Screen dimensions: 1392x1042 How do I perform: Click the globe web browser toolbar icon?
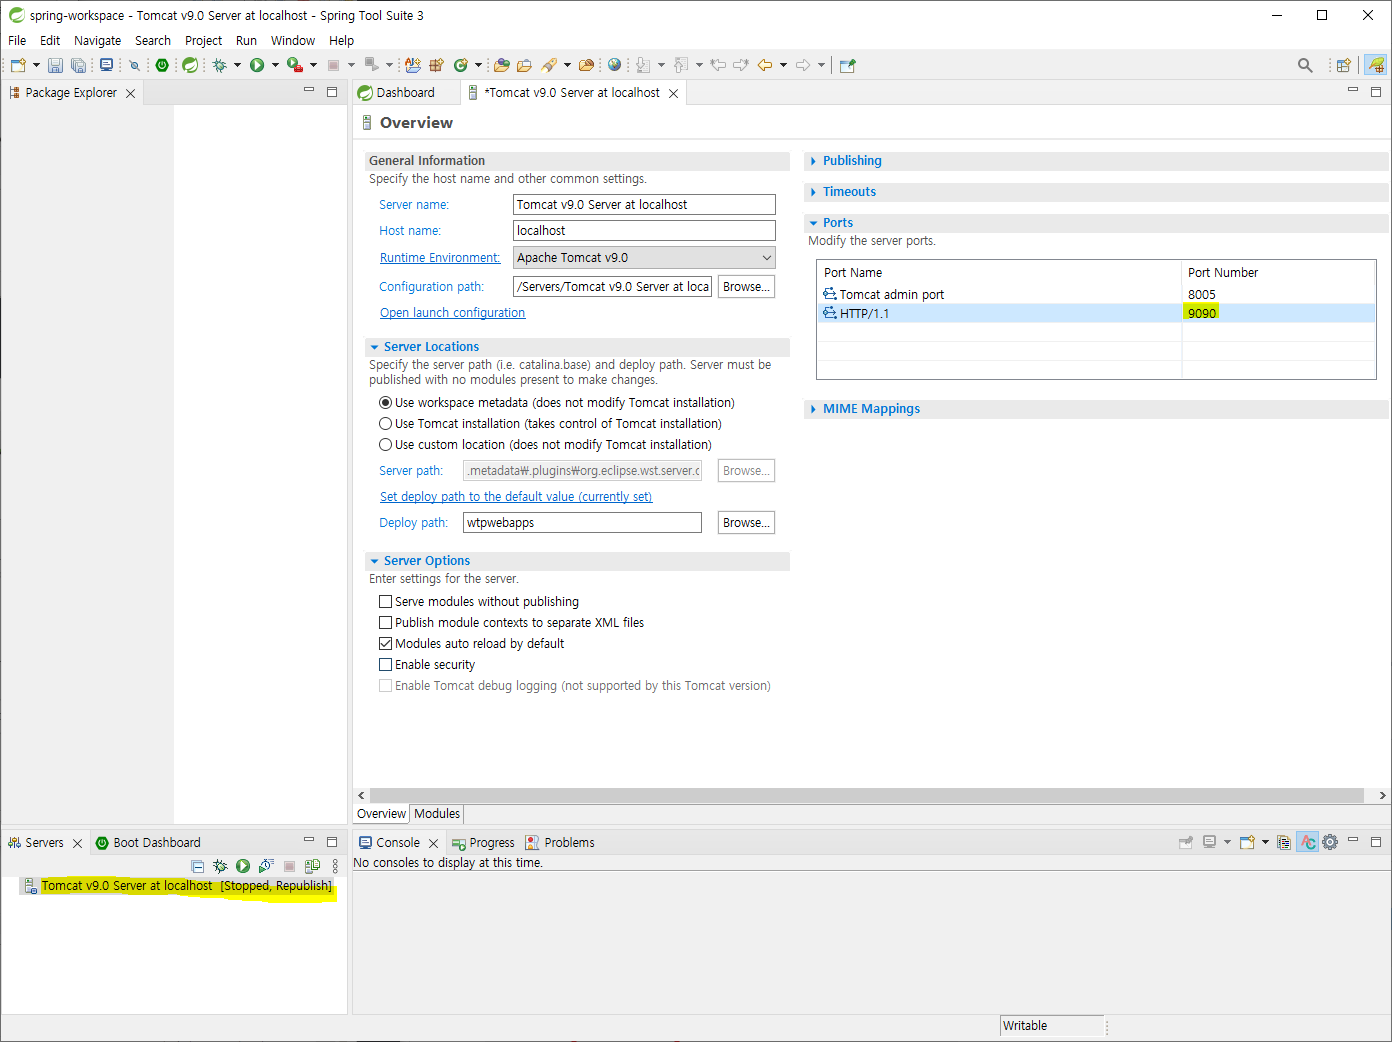click(614, 65)
